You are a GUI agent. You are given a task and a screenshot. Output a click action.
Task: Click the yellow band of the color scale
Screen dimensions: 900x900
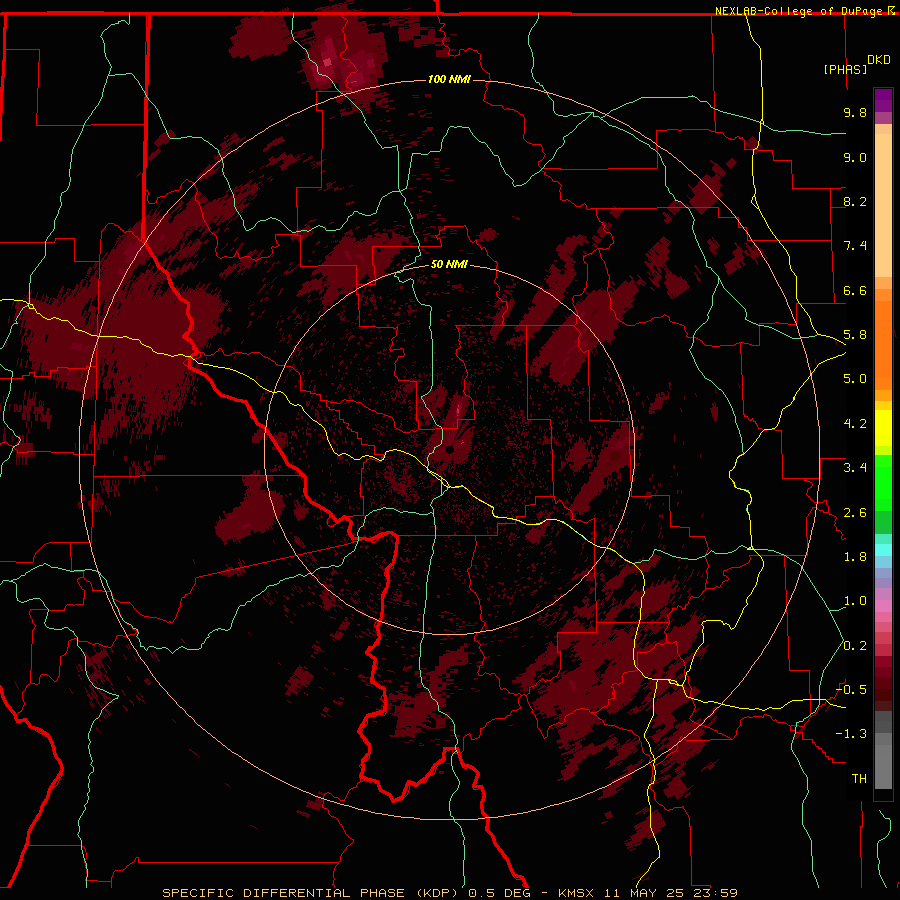(x=883, y=428)
